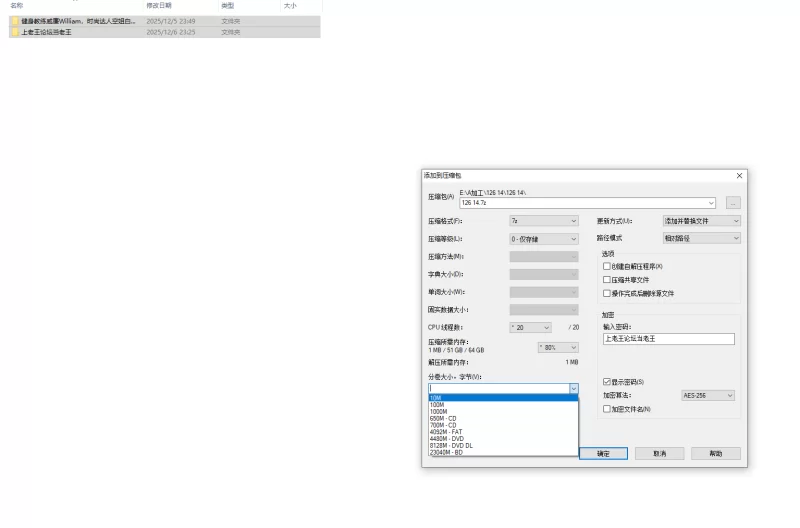Click the 取消 button
The image size is (800, 528).
tap(659, 453)
